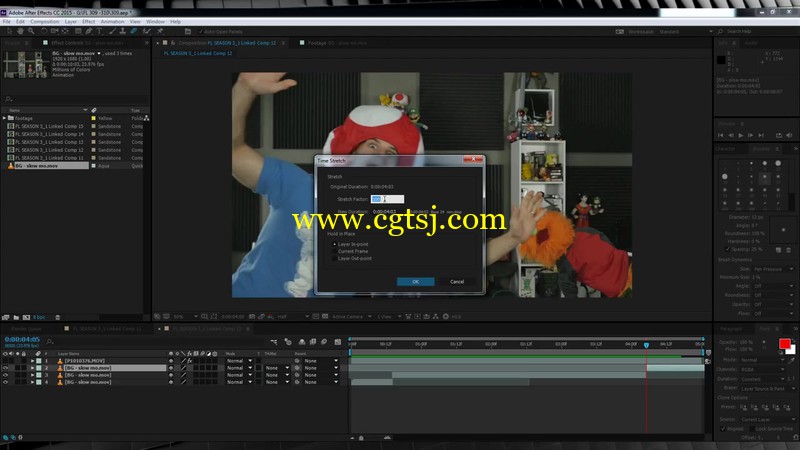Image resolution: width=800 pixels, height=450 pixels.
Task: Click Reset Exposure icon in viewer footer
Action: (446, 316)
